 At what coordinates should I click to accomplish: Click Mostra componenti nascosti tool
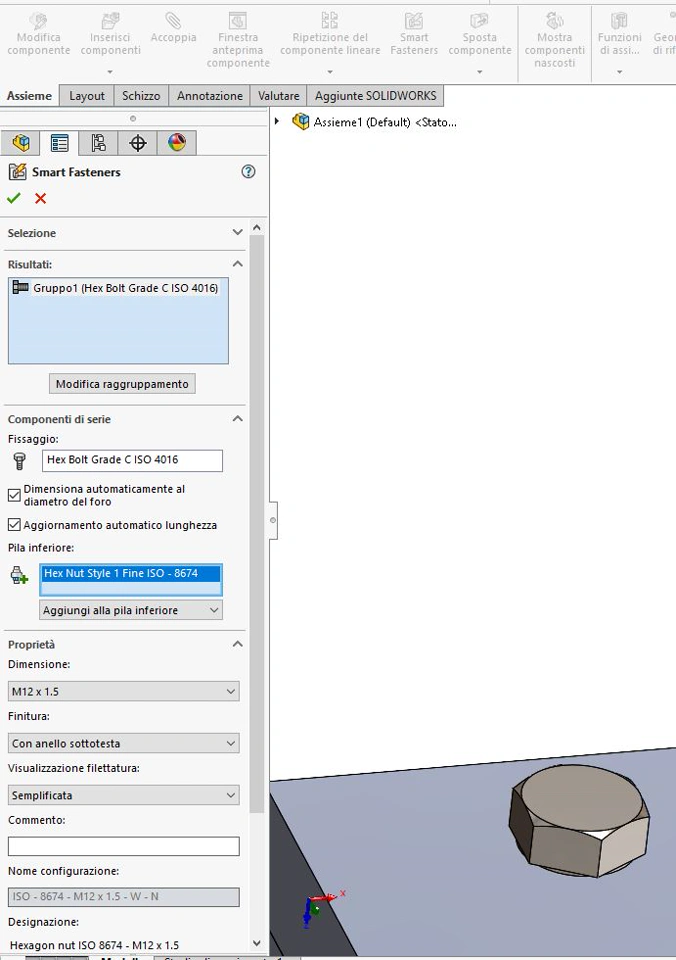click(554, 40)
